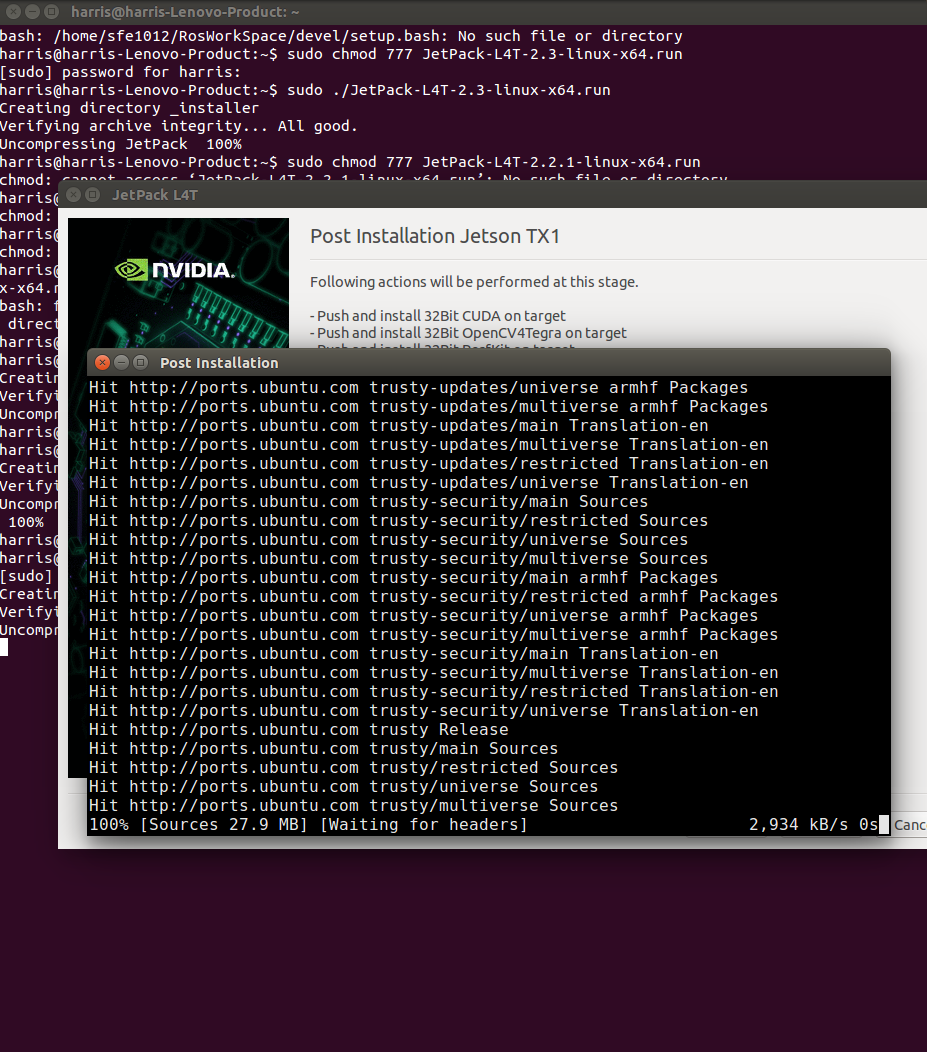Click the heading Post Installation Jetson TX1
The height and width of the screenshot is (1052, 927).
(435, 236)
